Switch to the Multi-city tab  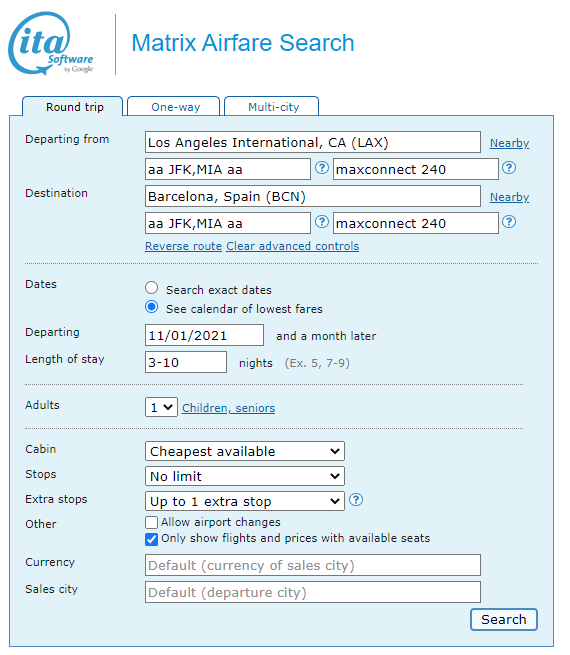[272, 107]
